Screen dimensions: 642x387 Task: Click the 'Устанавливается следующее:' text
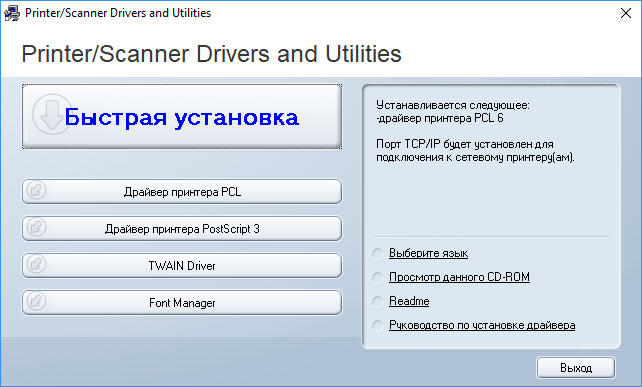click(x=453, y=105)
